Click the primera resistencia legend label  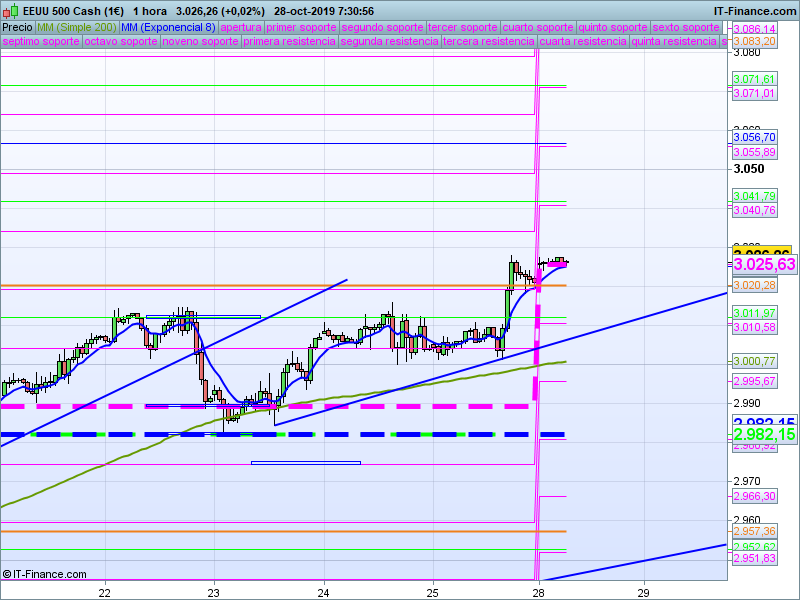click(290, 41)
